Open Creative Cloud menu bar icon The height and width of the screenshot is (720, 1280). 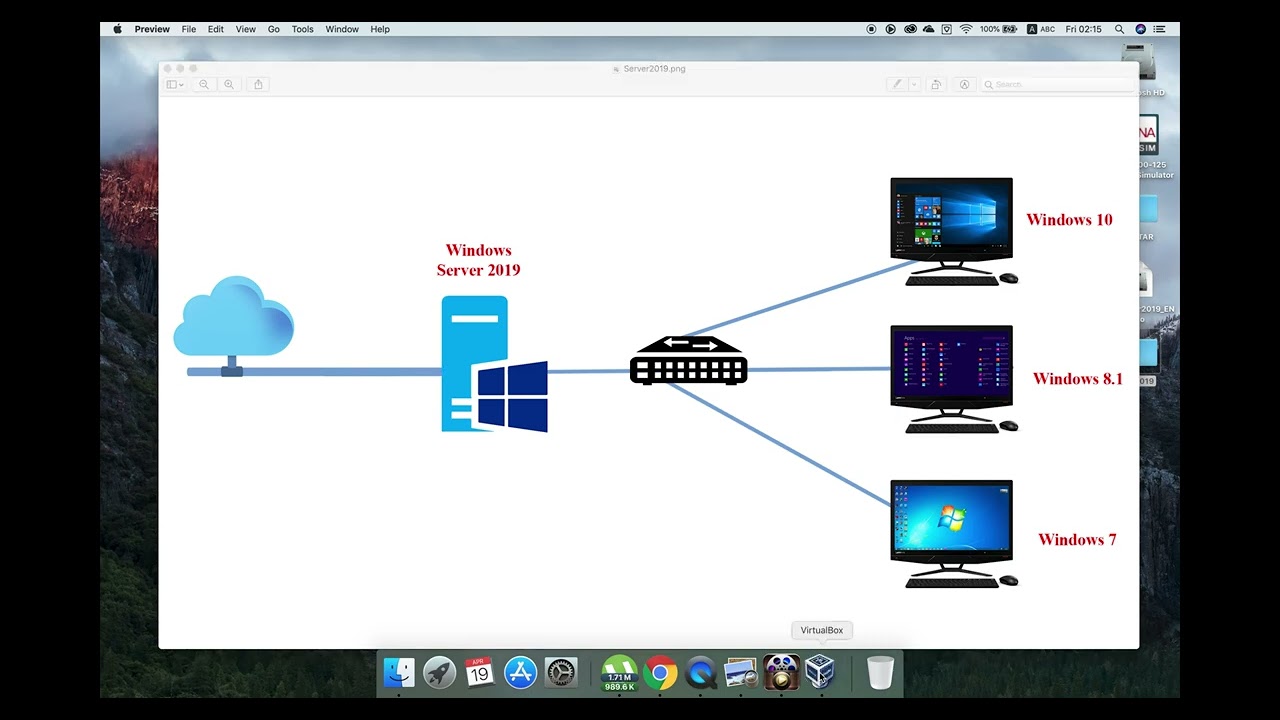(x=910, y=29)
